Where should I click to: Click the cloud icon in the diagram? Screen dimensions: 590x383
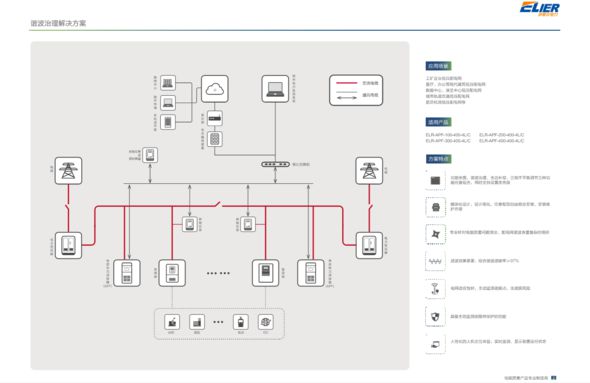click(214, 89)
